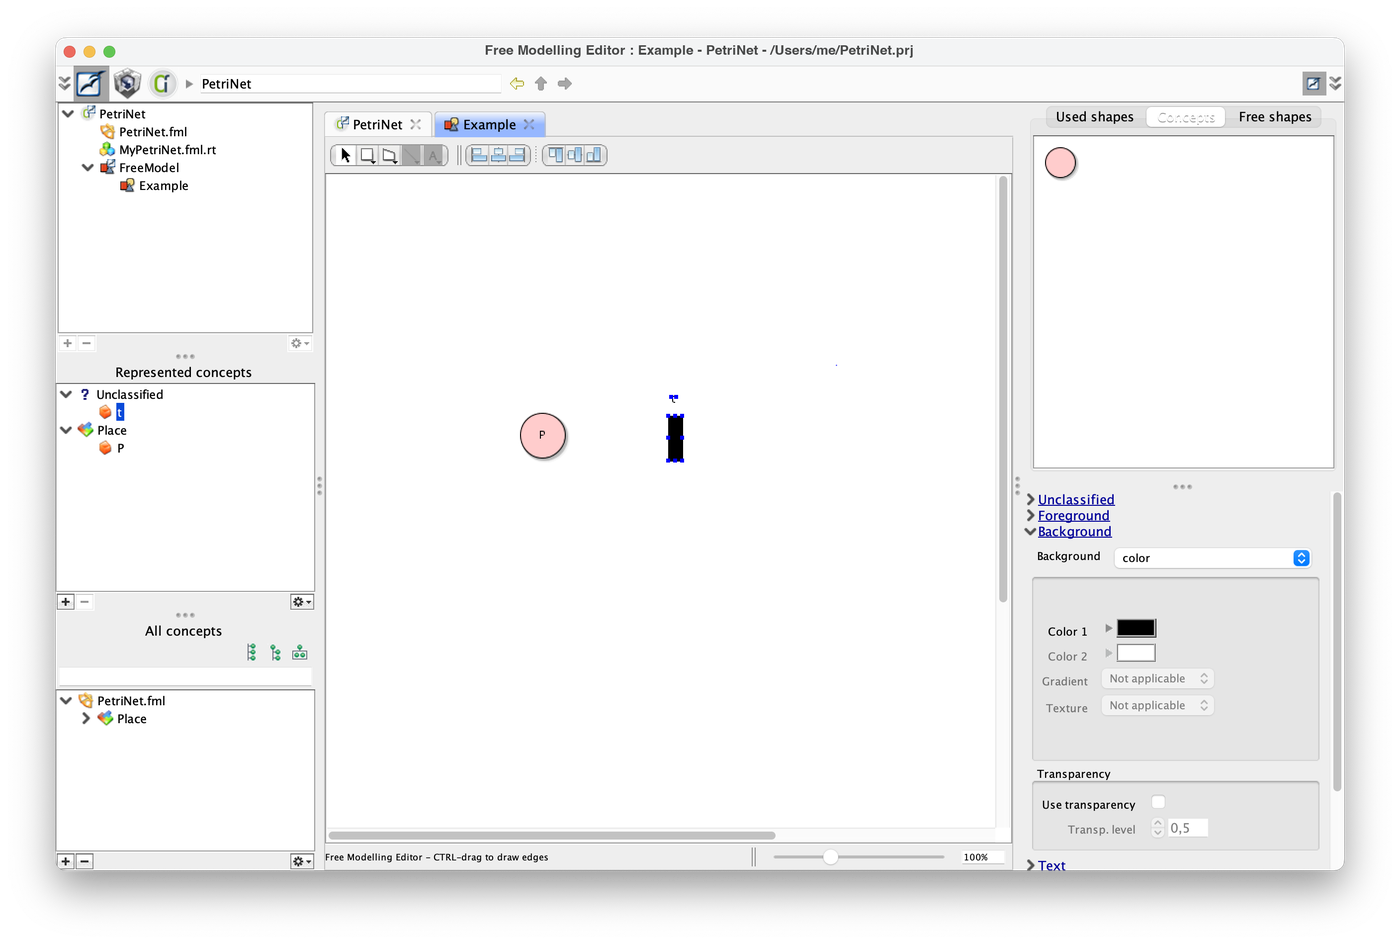Close the Example tab
1400x944 pixels.
pyautogui.click(x=529, y=124)
